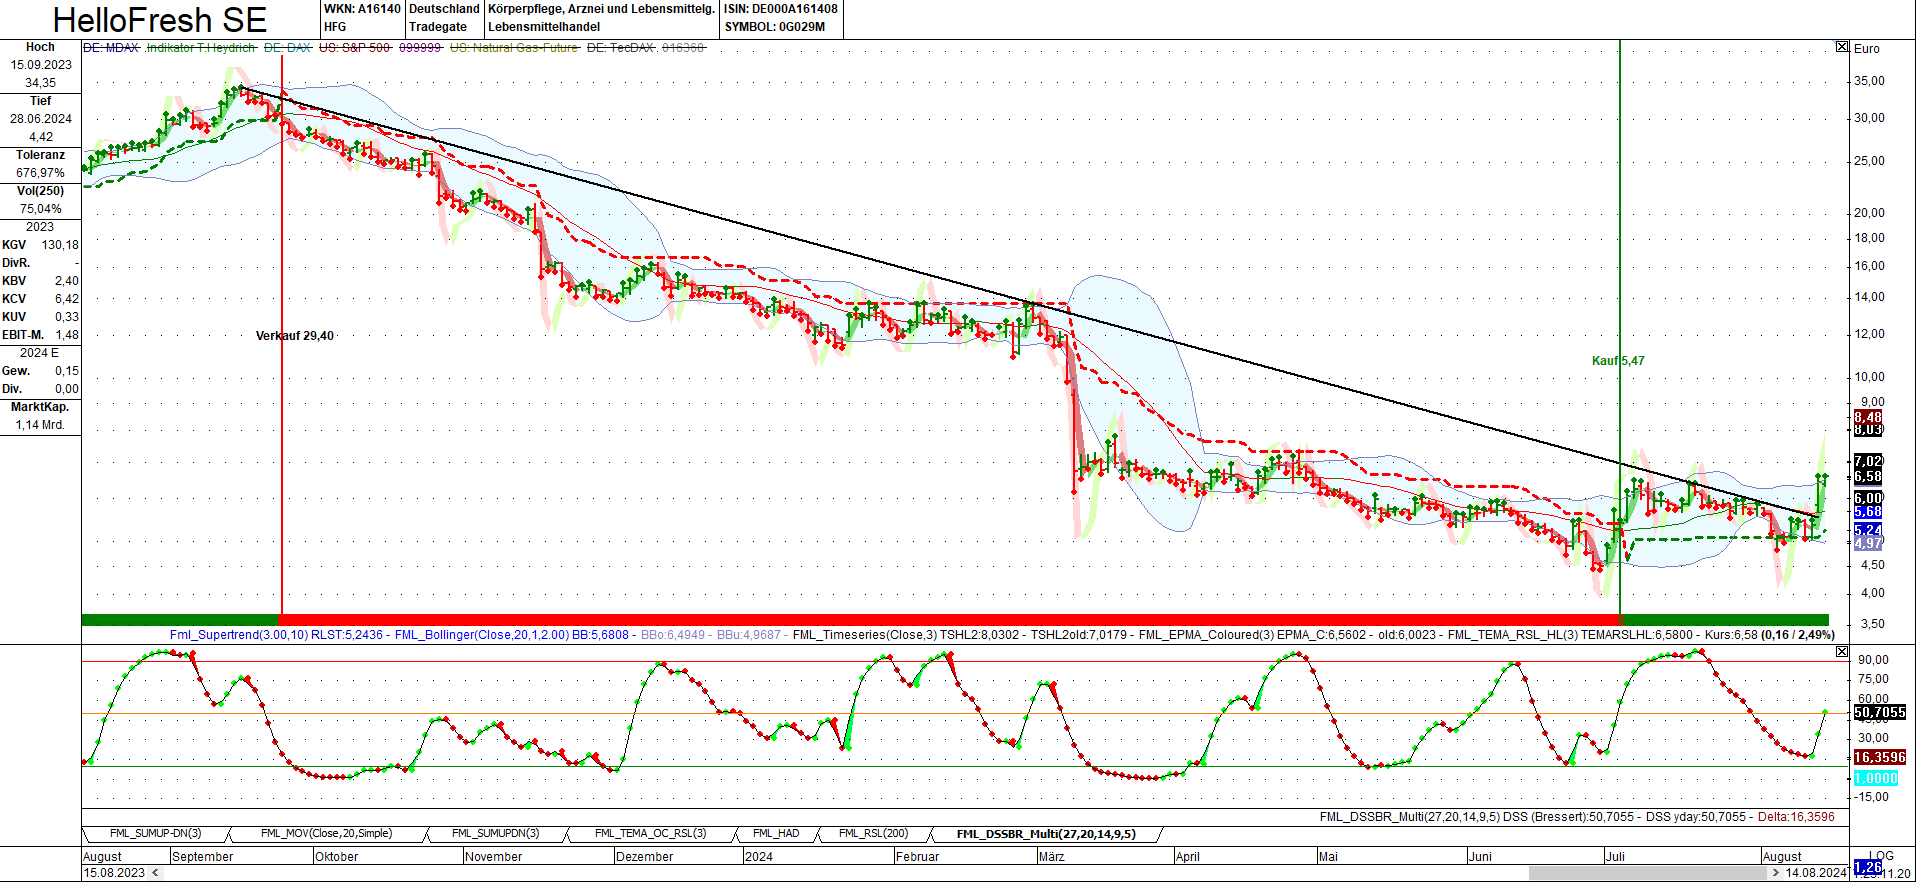Image resolution: width=1916 pixels, height=882 pixels.
Task: Click the FML_Supertrend legend entry
Action: pos(276,635)
